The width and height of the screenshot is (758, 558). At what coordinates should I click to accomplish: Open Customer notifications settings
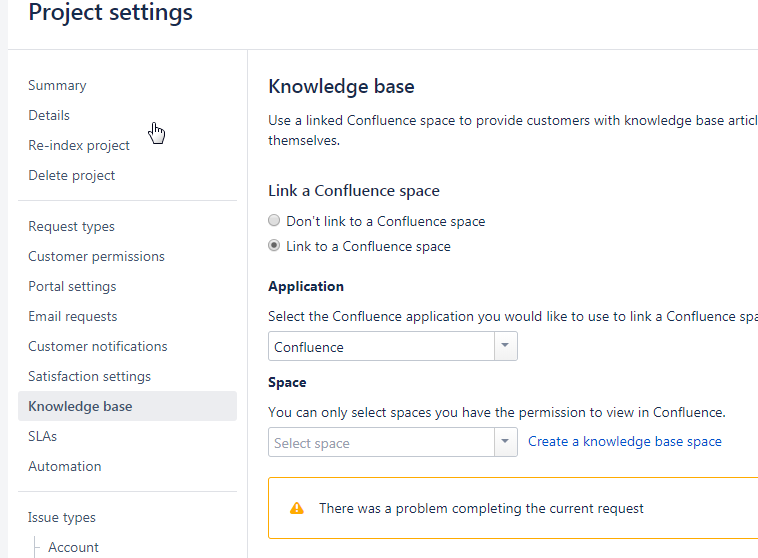point(98,346)
